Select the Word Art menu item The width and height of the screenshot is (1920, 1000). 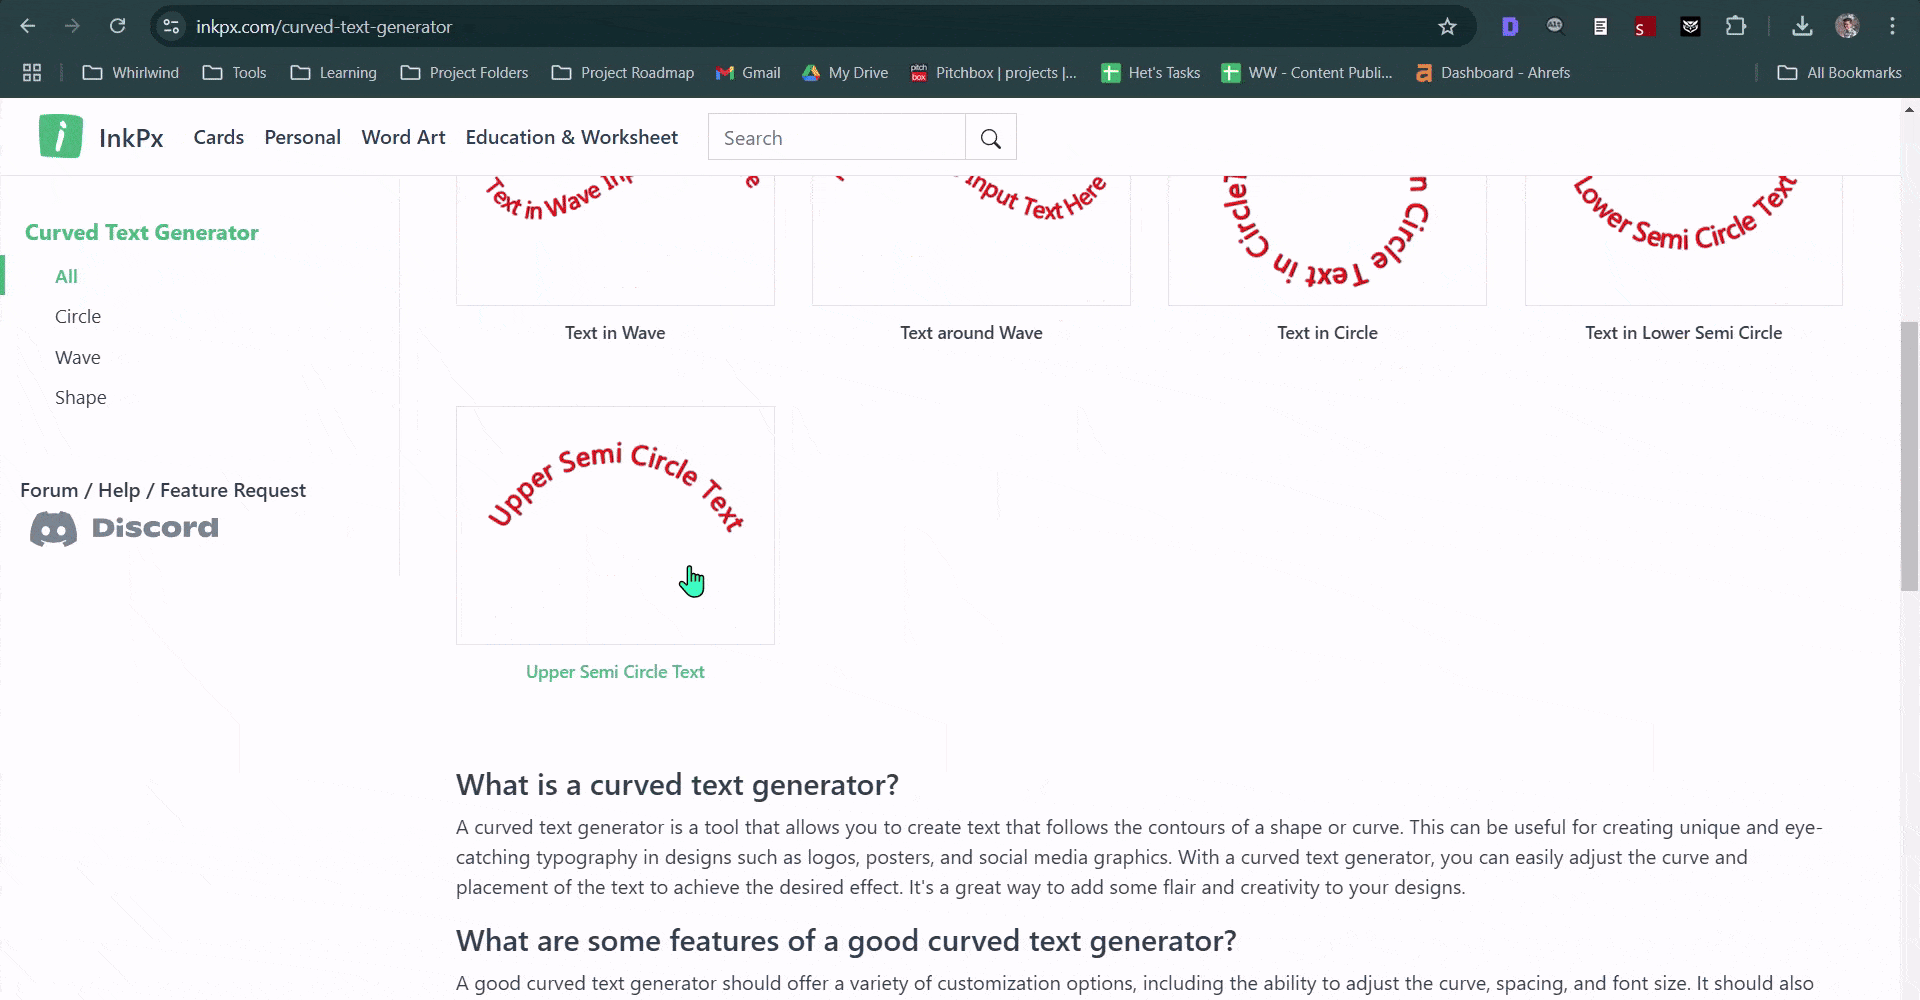pos(403,137)
